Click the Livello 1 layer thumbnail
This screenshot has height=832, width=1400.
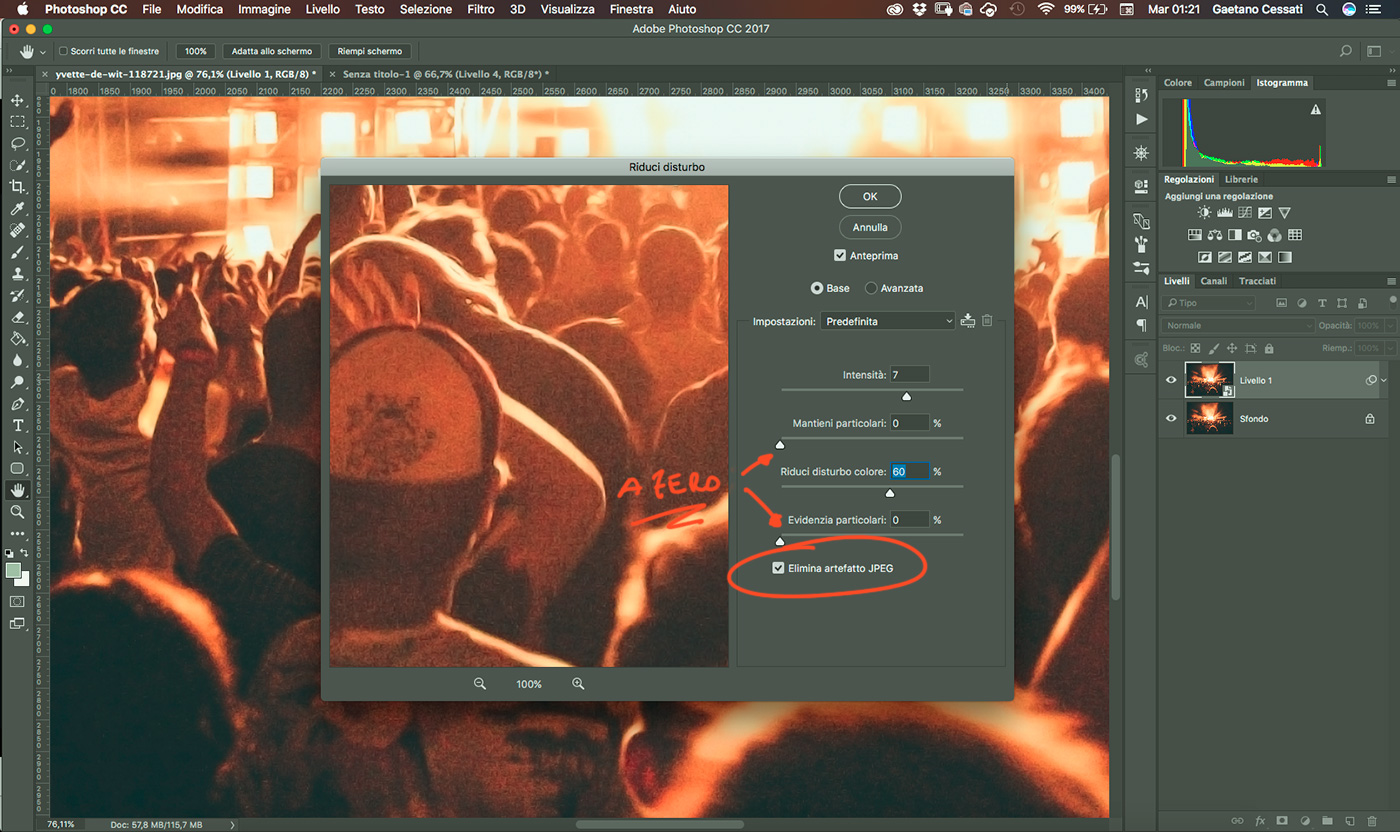click(x=1210, y=380)
